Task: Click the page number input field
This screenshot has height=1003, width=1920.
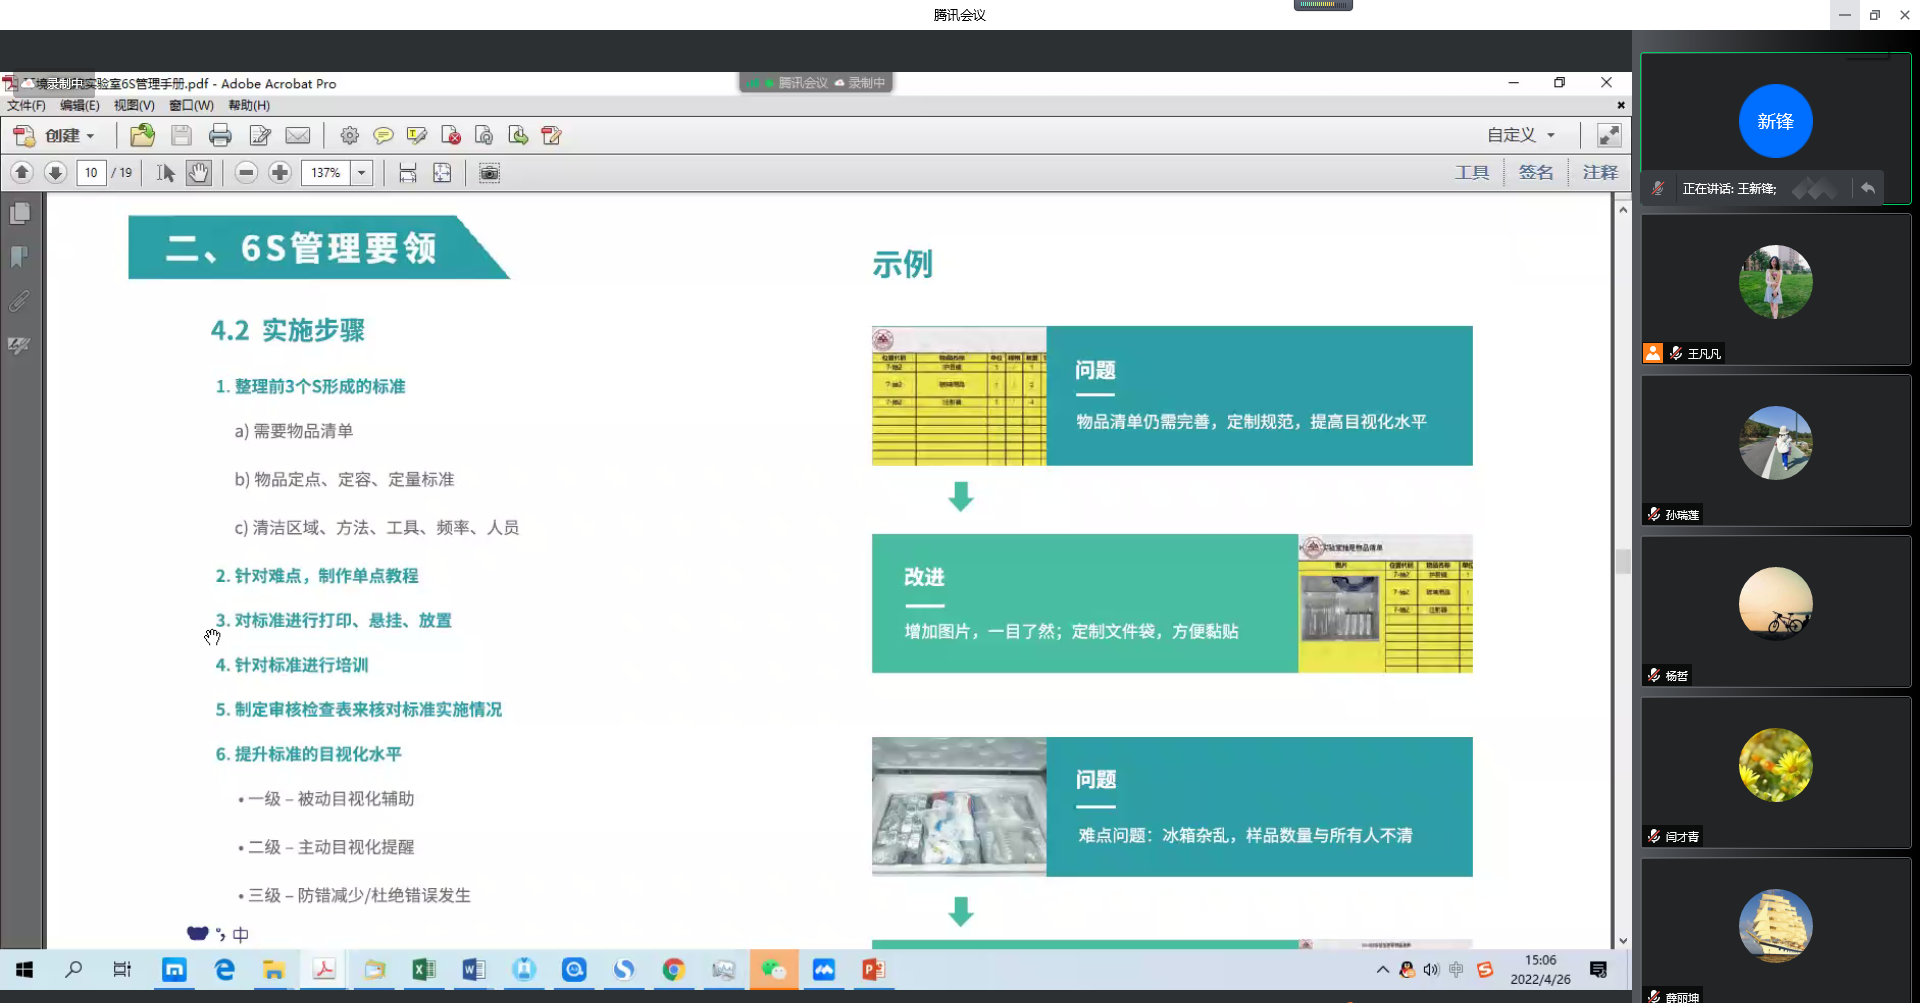Action: point(91,173)
